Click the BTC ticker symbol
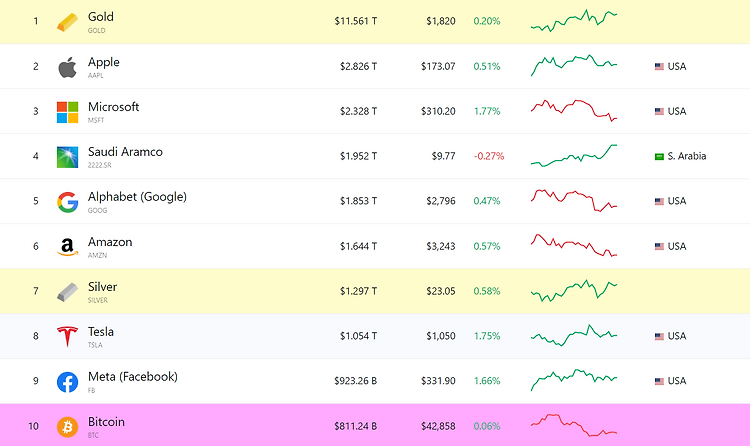Image resolution: width=750 pixels, height=446 pixels. point(93,435)
